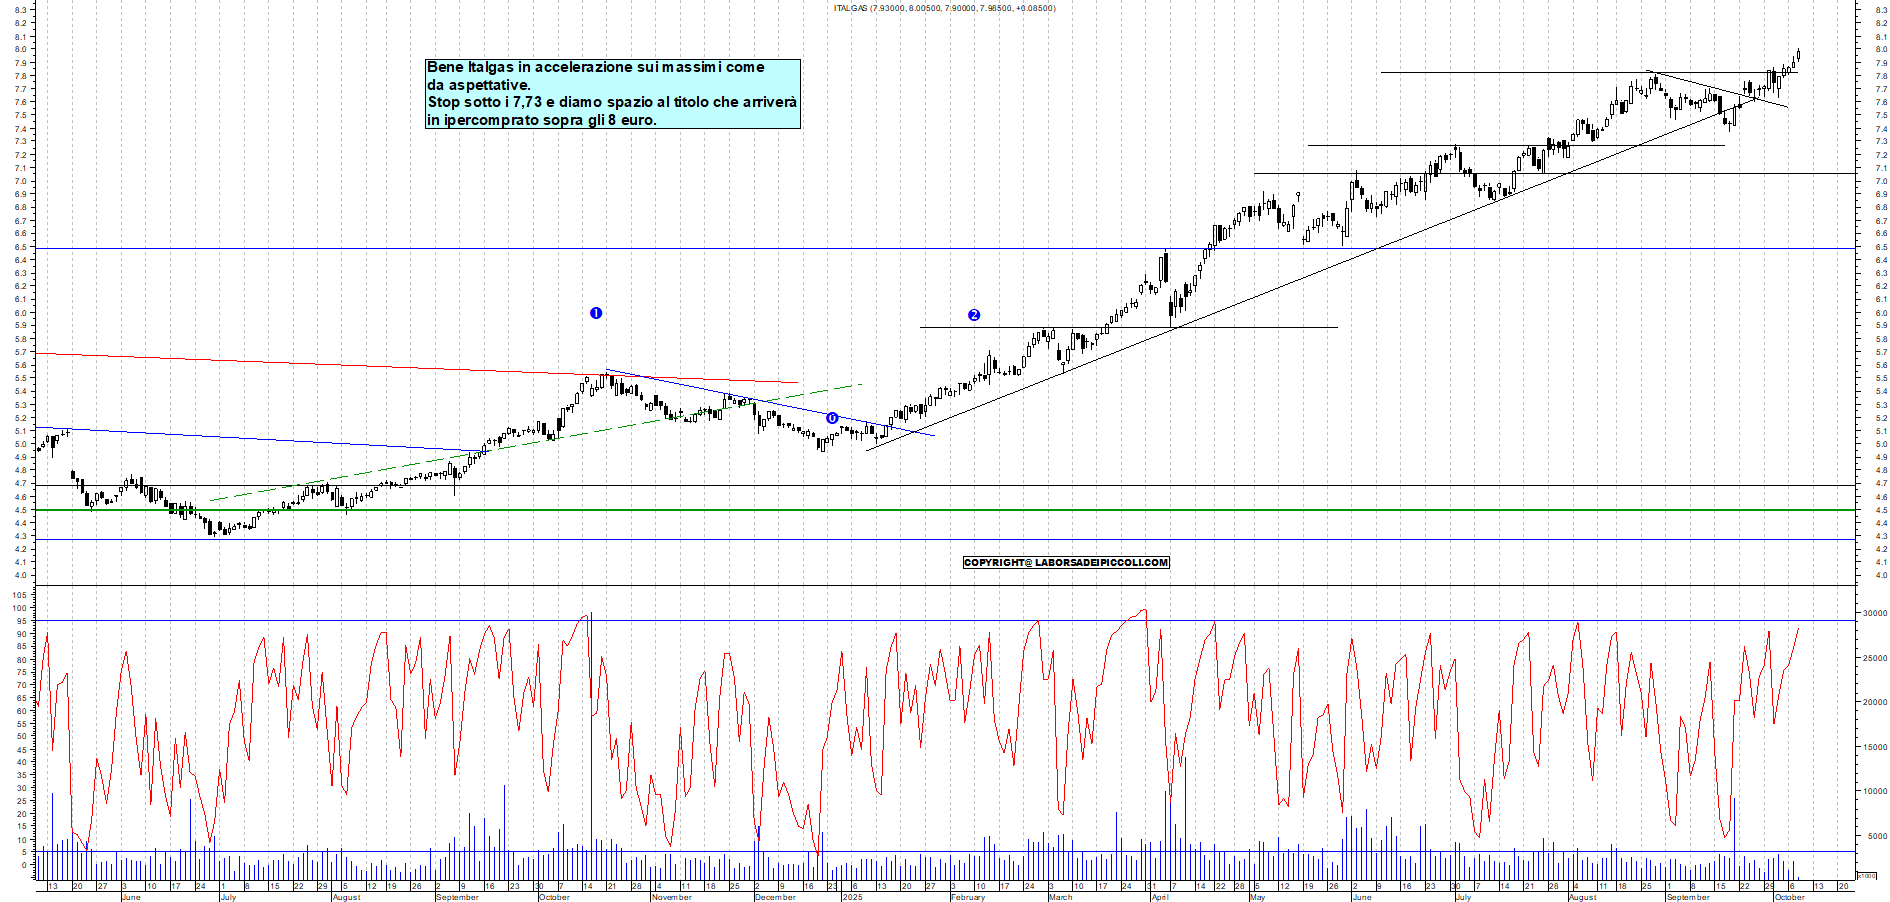Screen dimensions: 1890x902
Task: Click the blue circled number 2 marker
Action: click(974, 315)
